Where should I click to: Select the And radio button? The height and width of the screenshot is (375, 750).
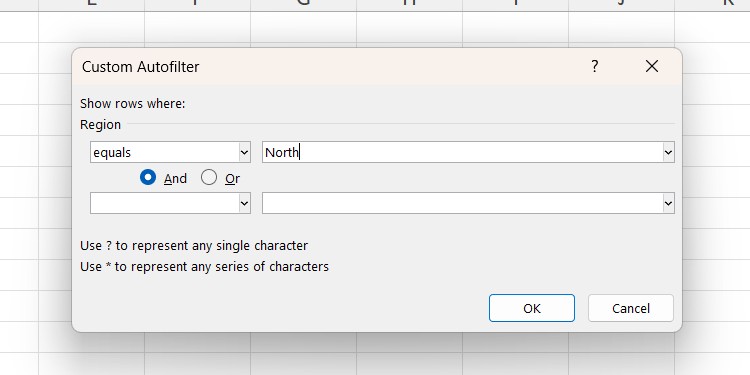coord(148,177)
